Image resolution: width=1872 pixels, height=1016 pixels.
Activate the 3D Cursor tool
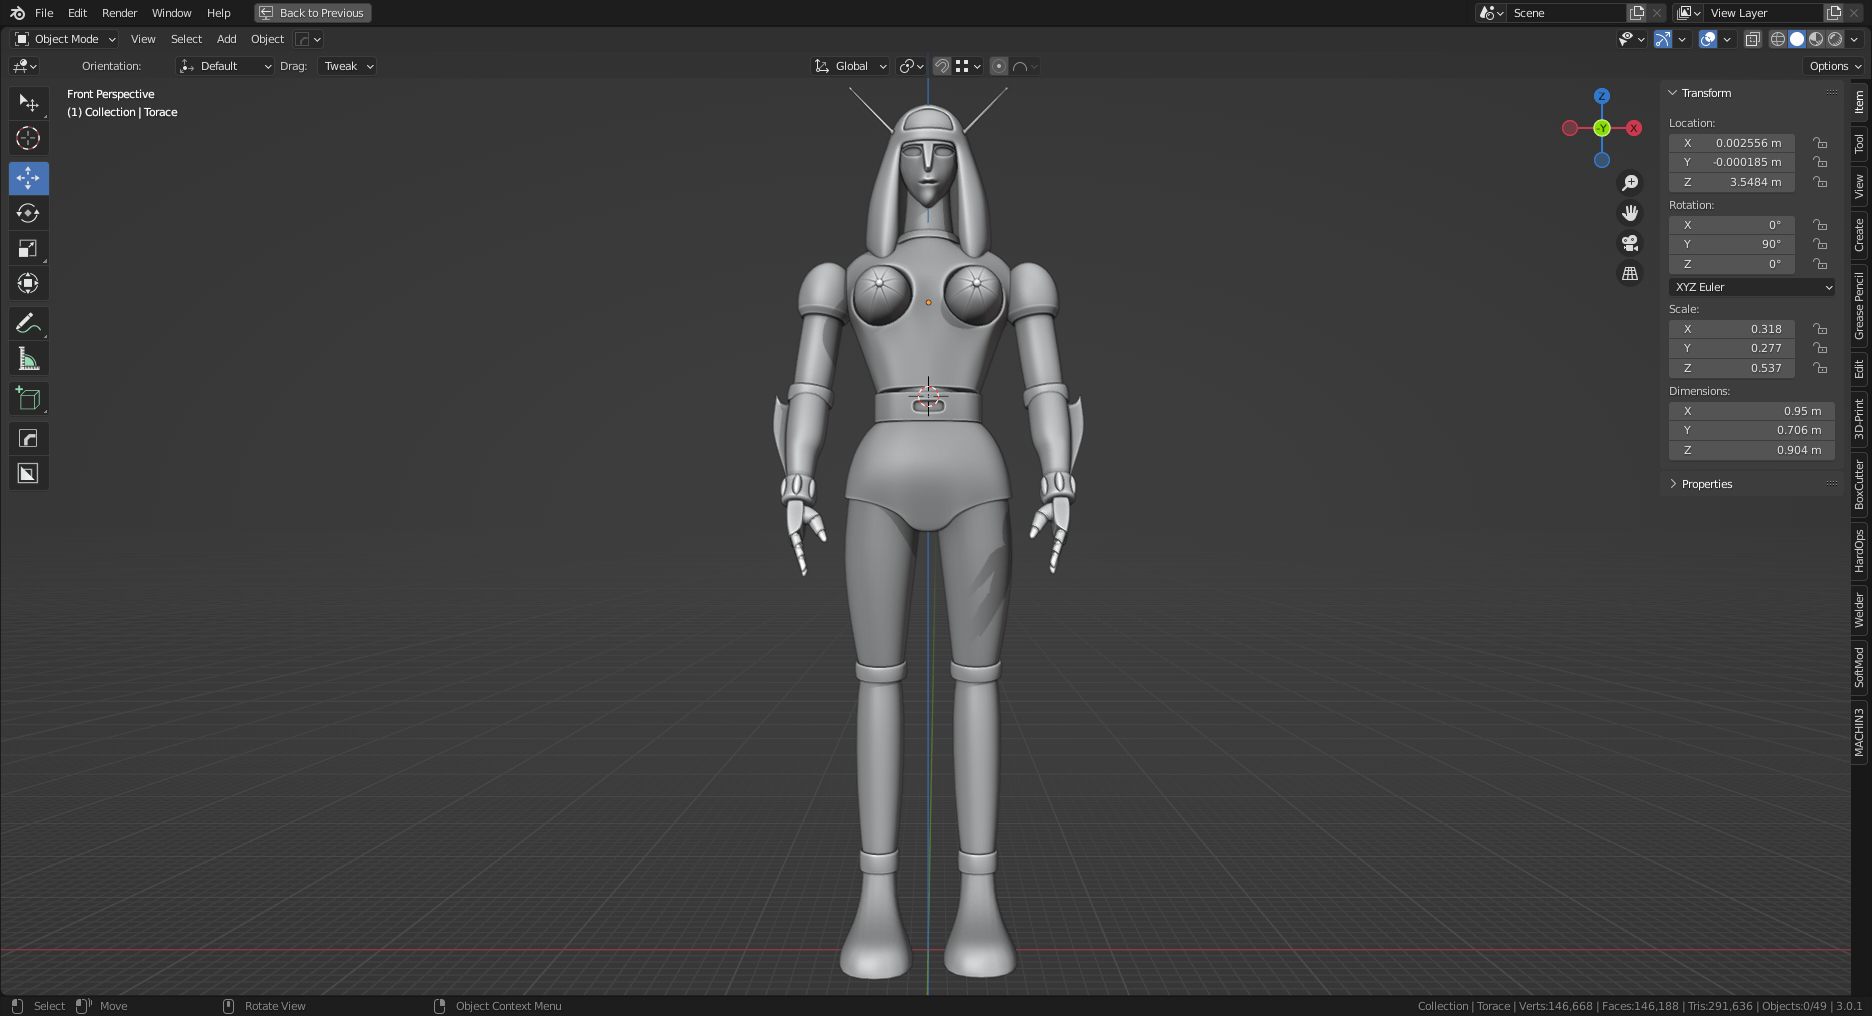tap(28, 138)
